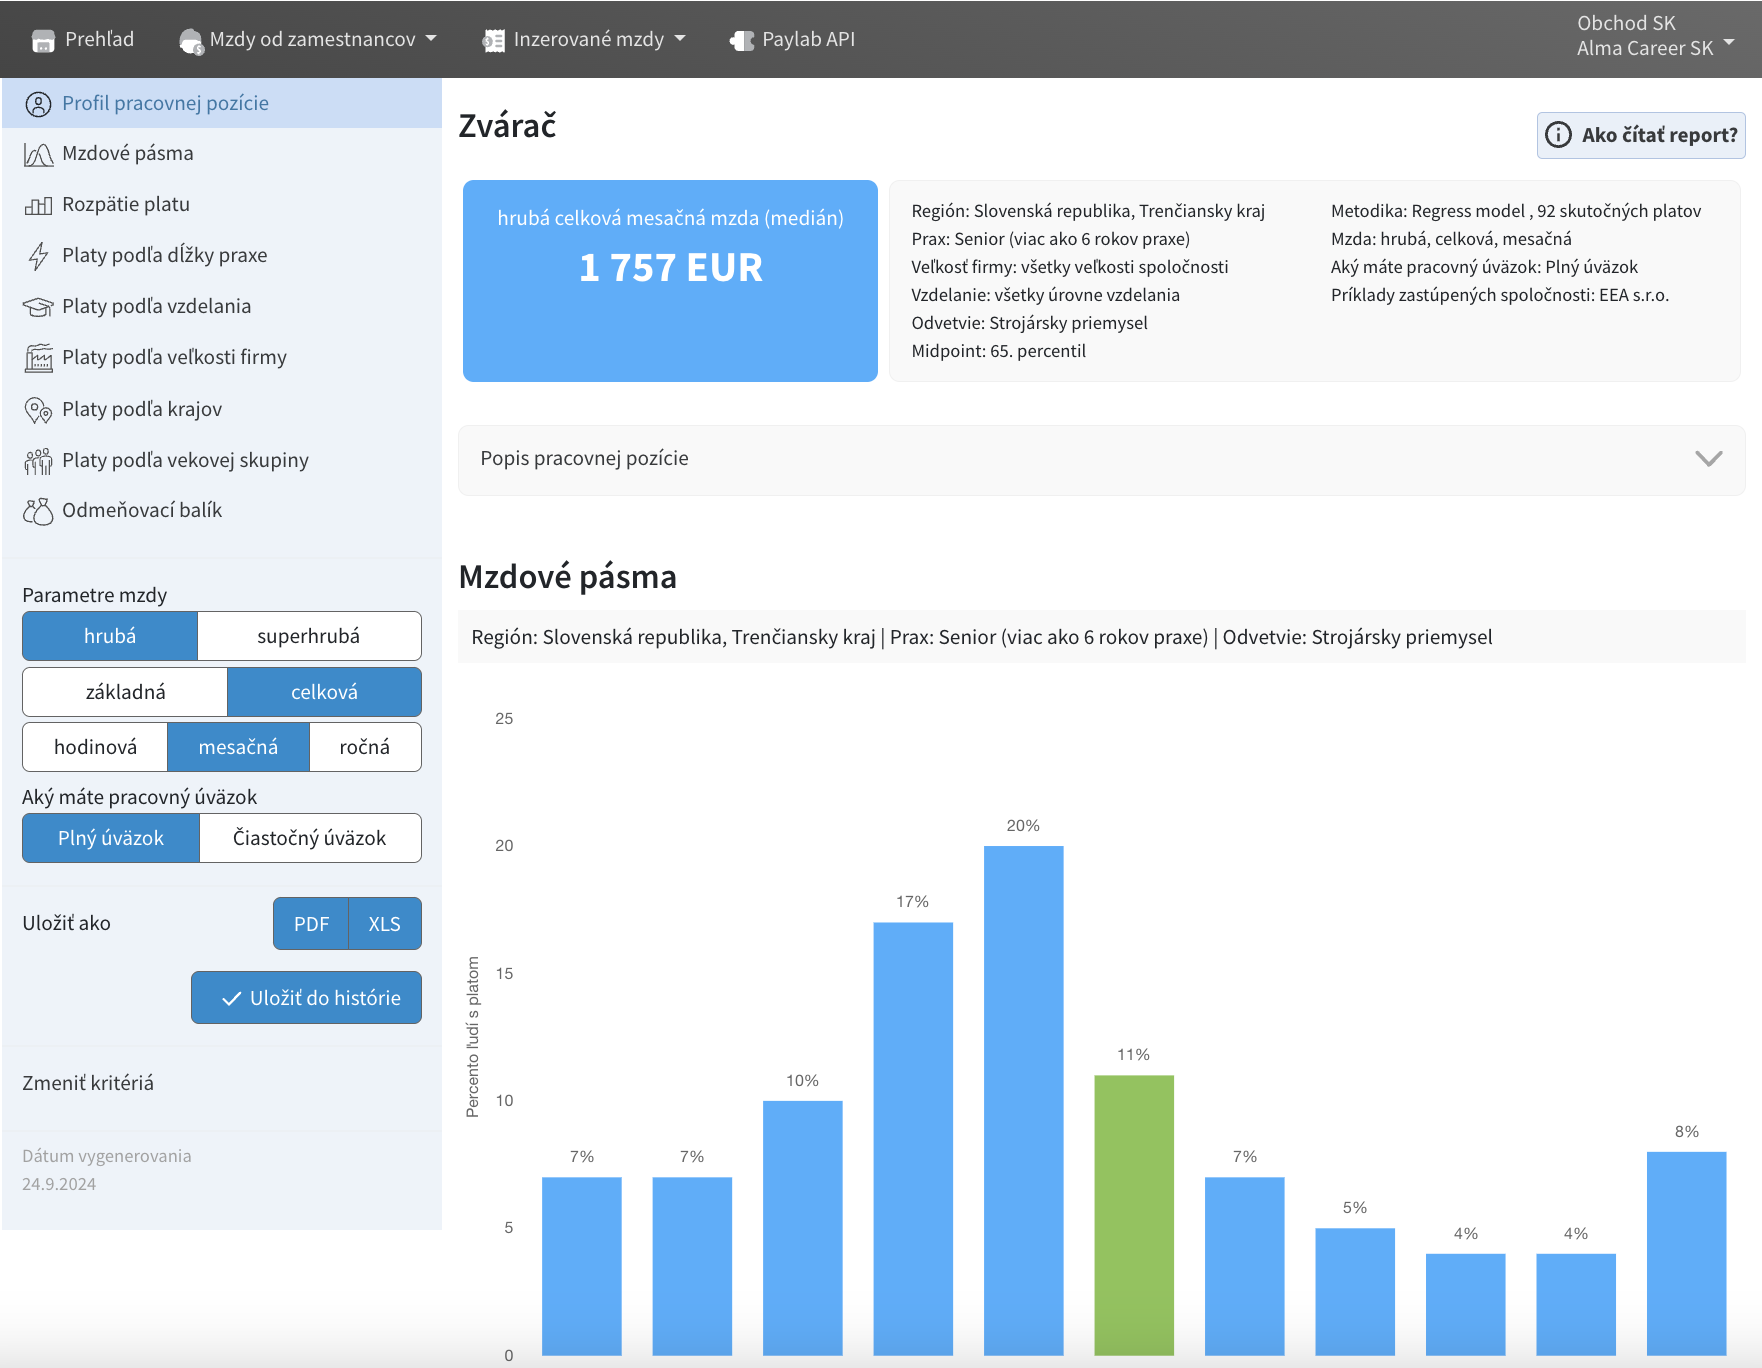Viewport: 1762px width, 1368px height.
Task: Select superhrubá wage parameter
Action: [309, 636]
